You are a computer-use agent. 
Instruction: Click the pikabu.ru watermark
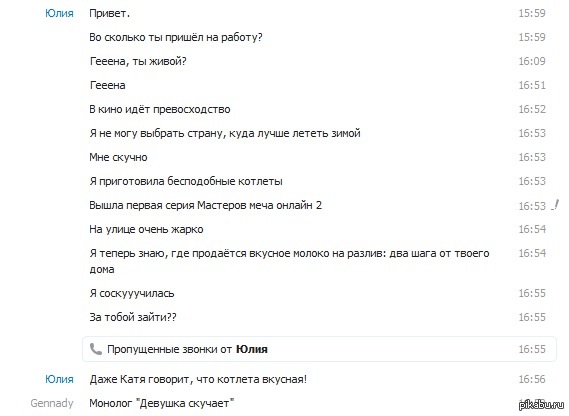(x=542, y=405)
